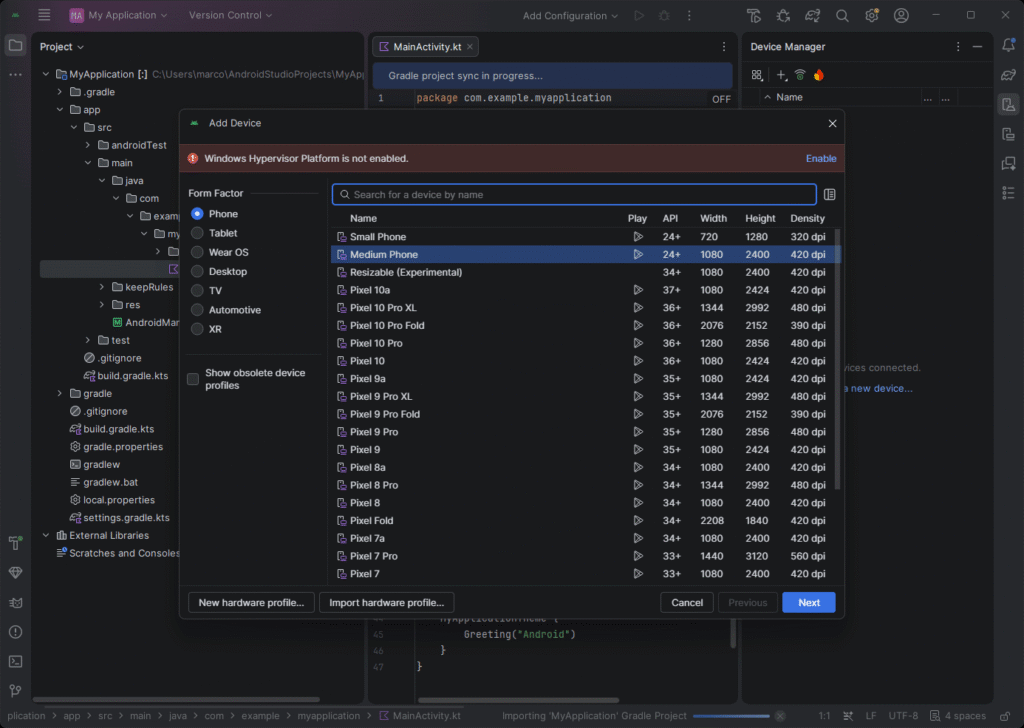Expand the androidTest folder

[x=88, y=145]
